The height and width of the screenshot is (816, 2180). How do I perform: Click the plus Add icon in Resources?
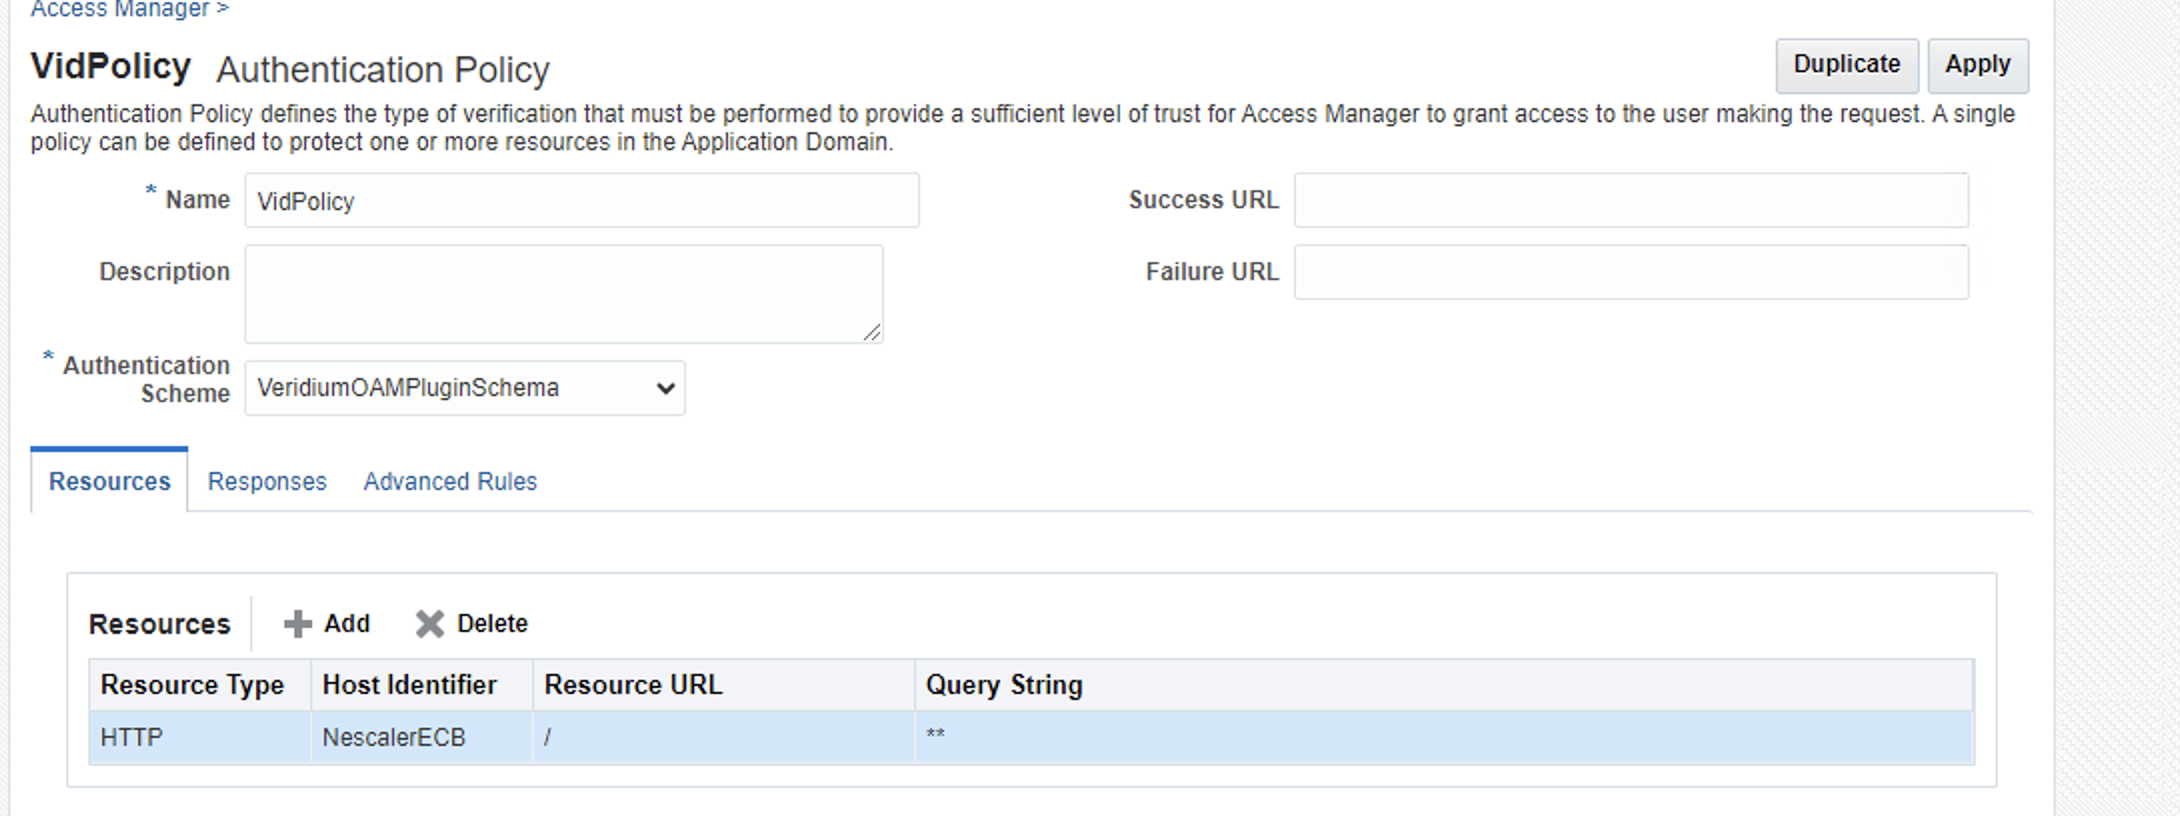pos(297,624)
